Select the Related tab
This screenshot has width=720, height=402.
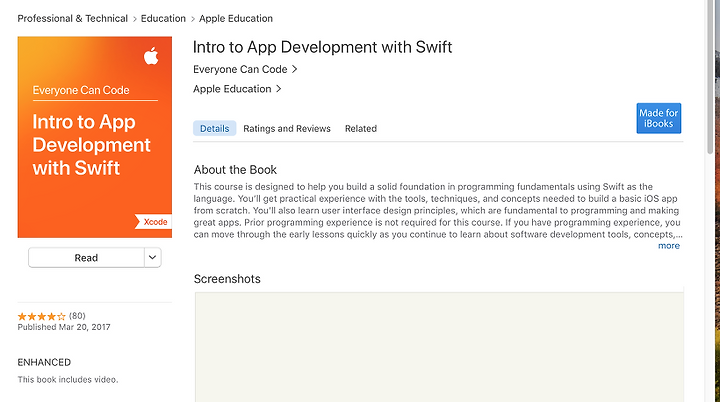click(x=361, y=129)
